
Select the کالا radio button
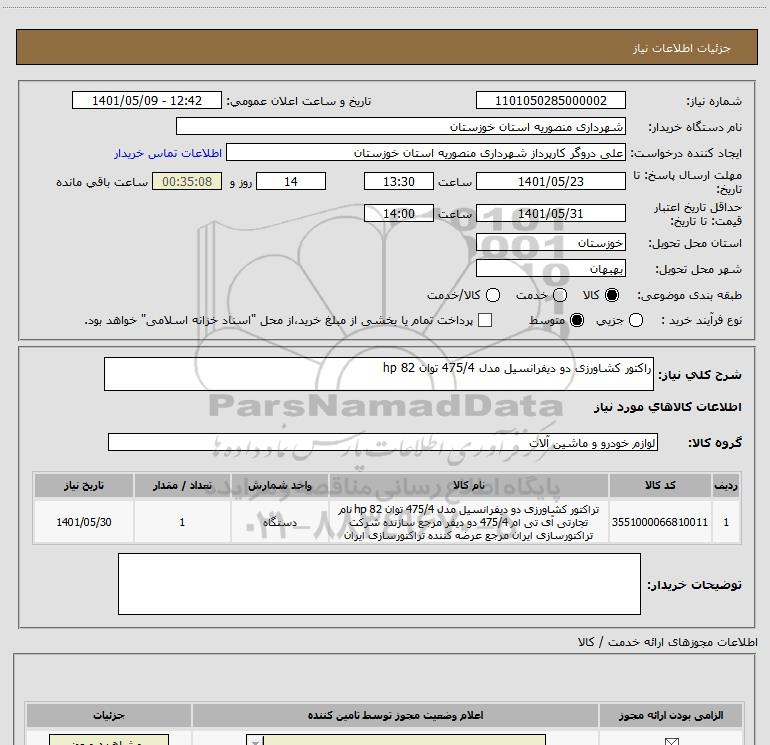point(612,295)
